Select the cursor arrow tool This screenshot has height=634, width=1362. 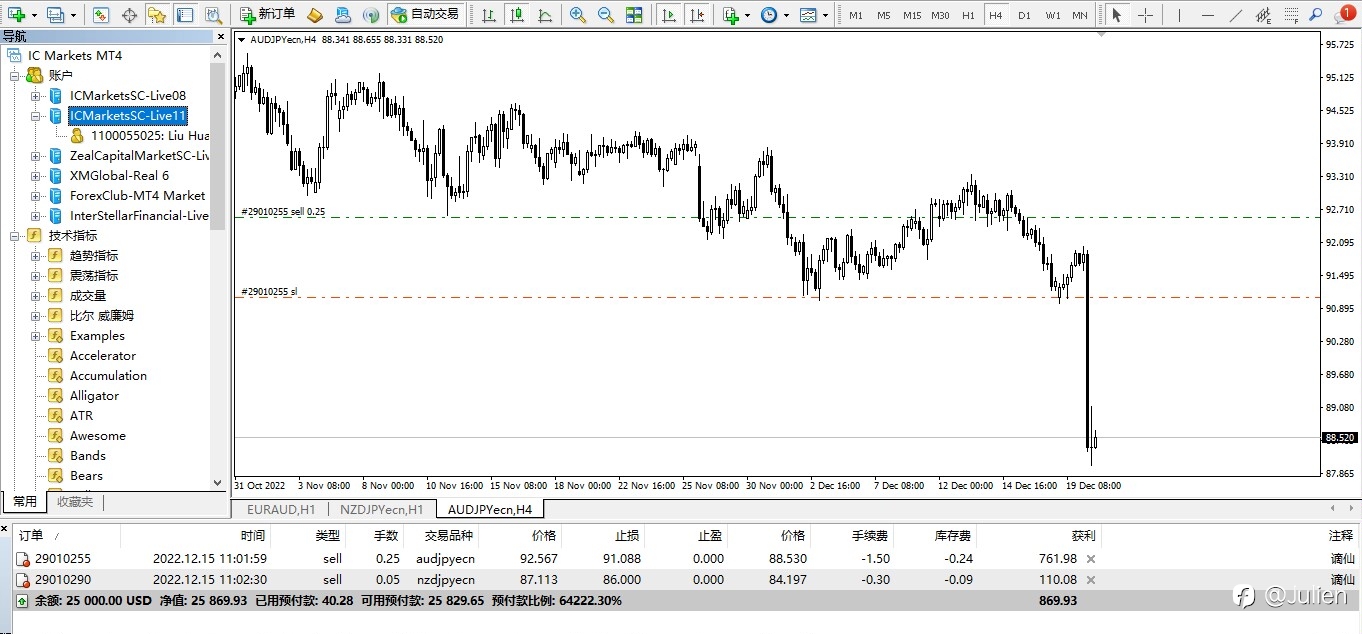[x=1116, y=15]
